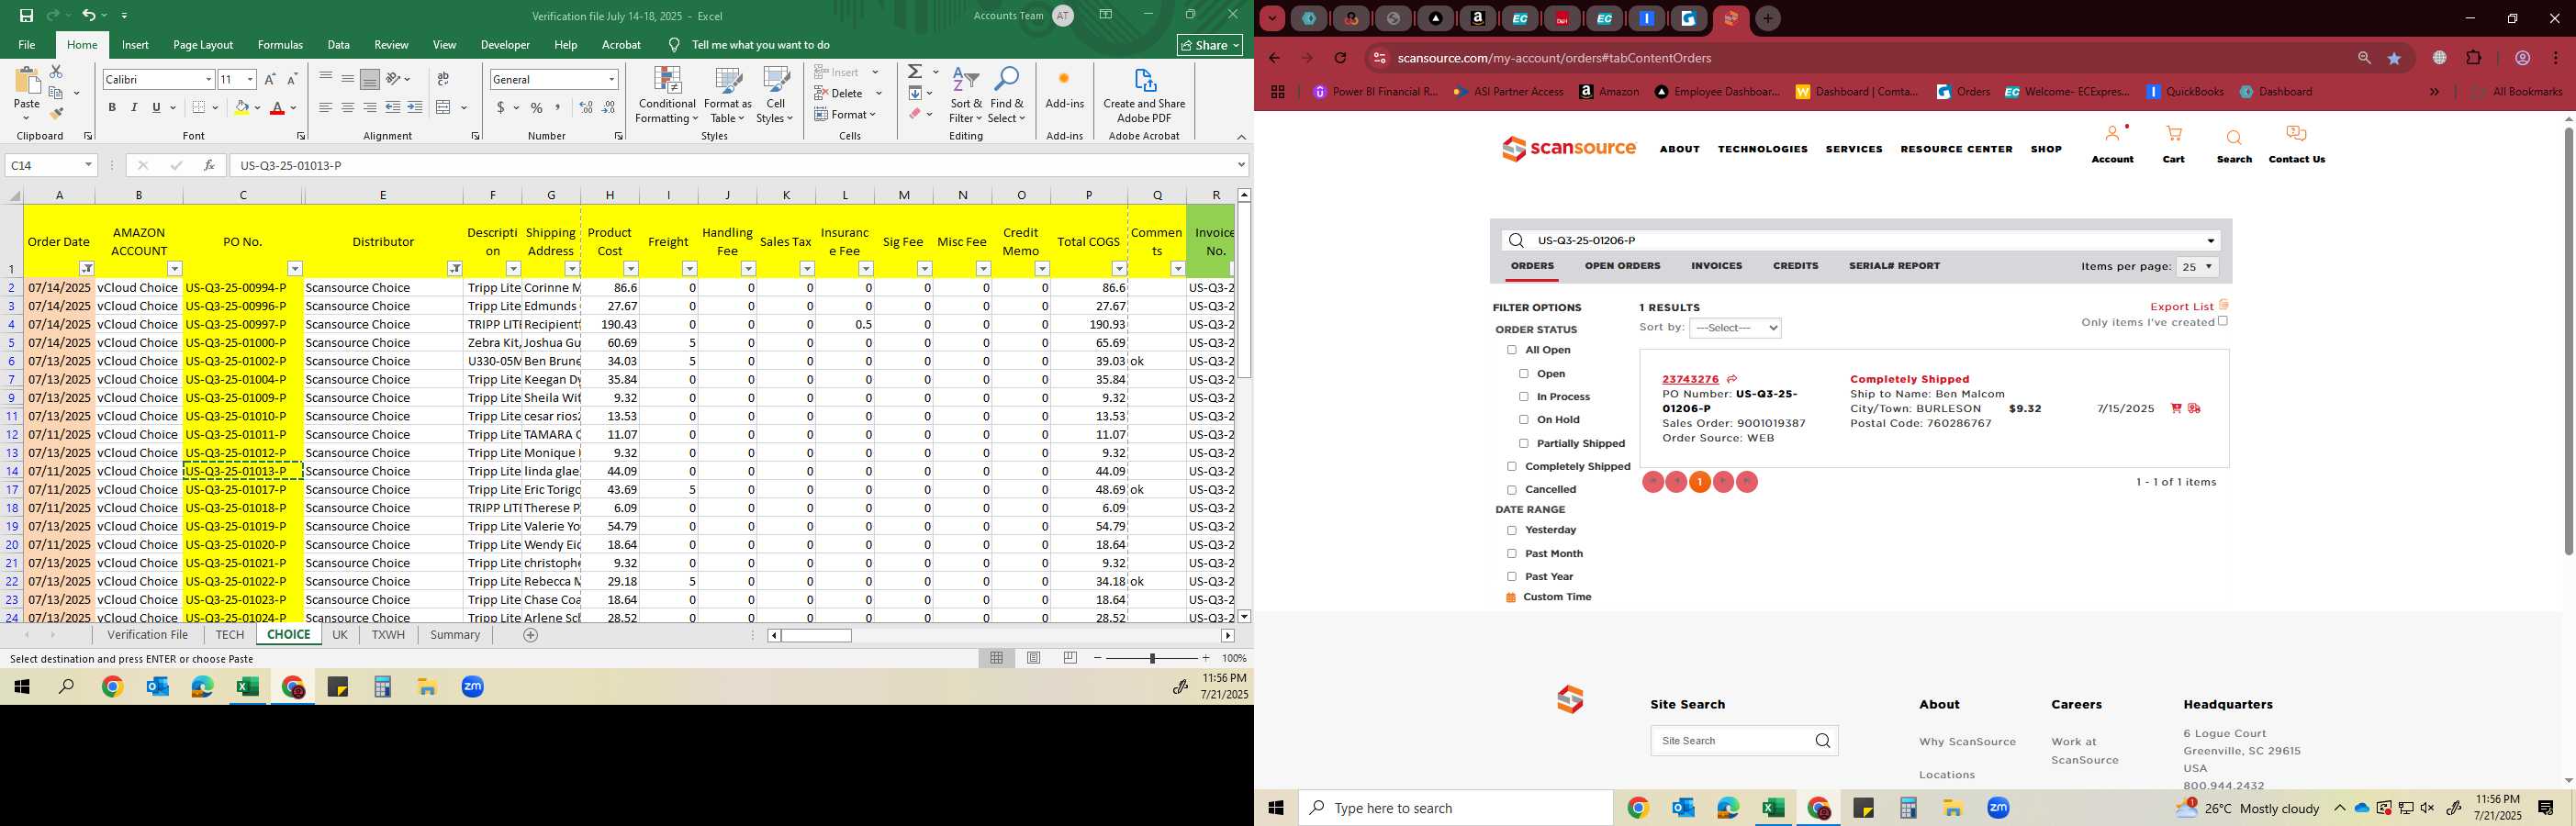Click Share button in Excel

tap(1210, 45)
